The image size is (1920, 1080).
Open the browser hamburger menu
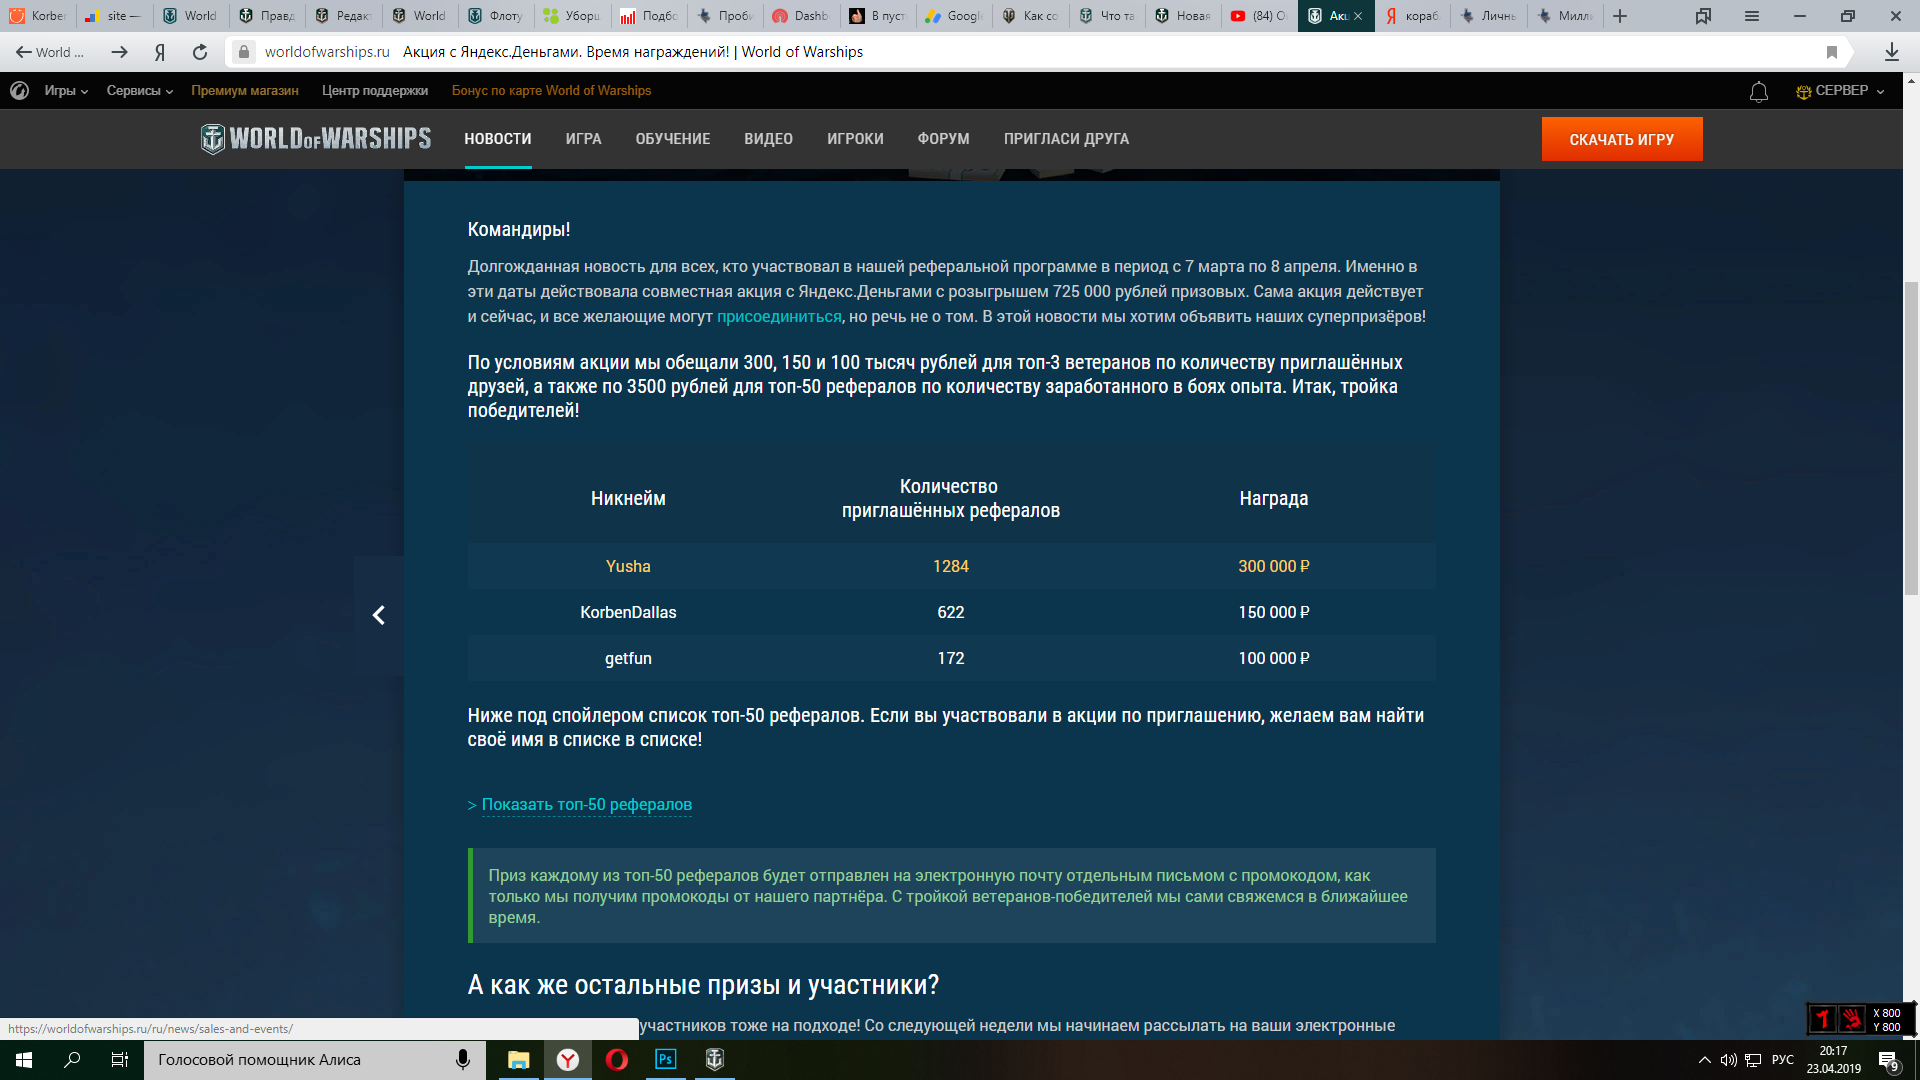click(x=1752, y=16)
